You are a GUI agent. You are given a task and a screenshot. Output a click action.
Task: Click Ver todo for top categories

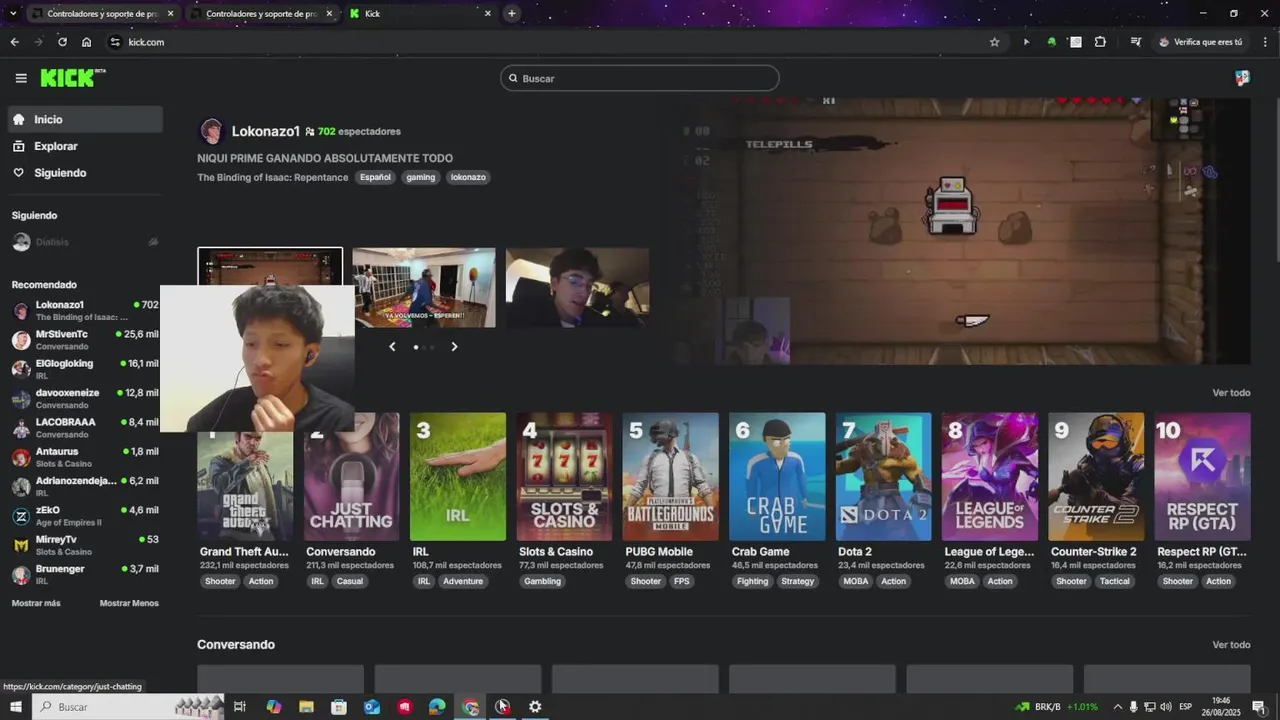pos(1231,393)
